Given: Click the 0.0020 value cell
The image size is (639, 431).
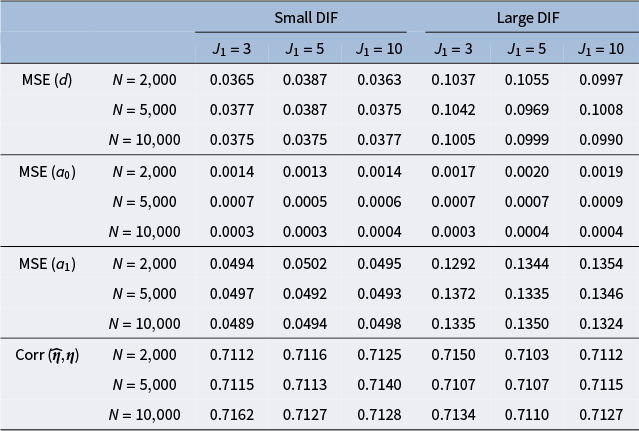Looking at the screenshot, I should [x=526, y=171].
